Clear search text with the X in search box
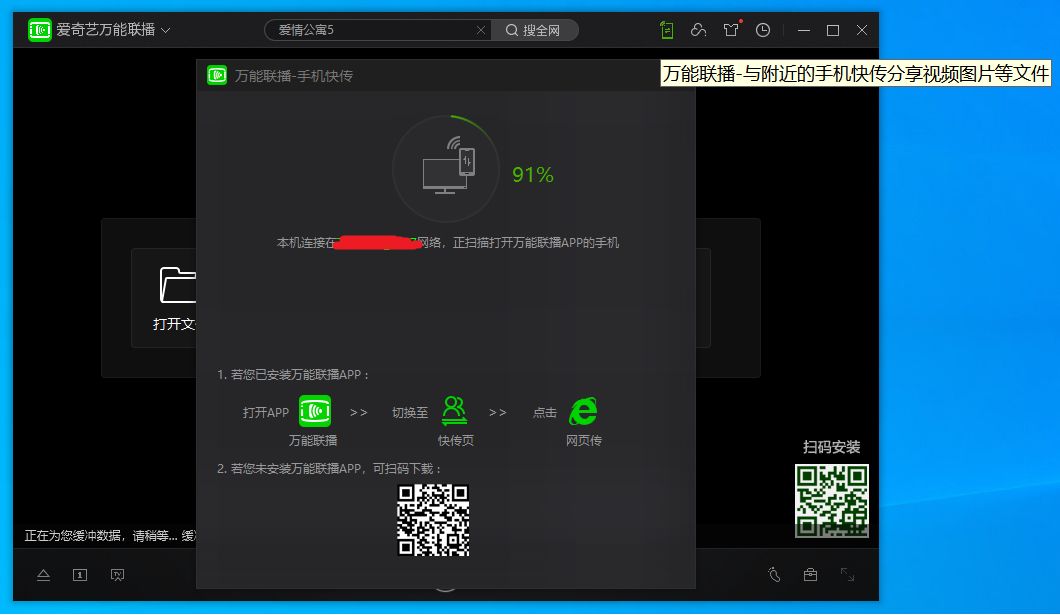Viewport: 1060px width, 615px height. (481, 30)
